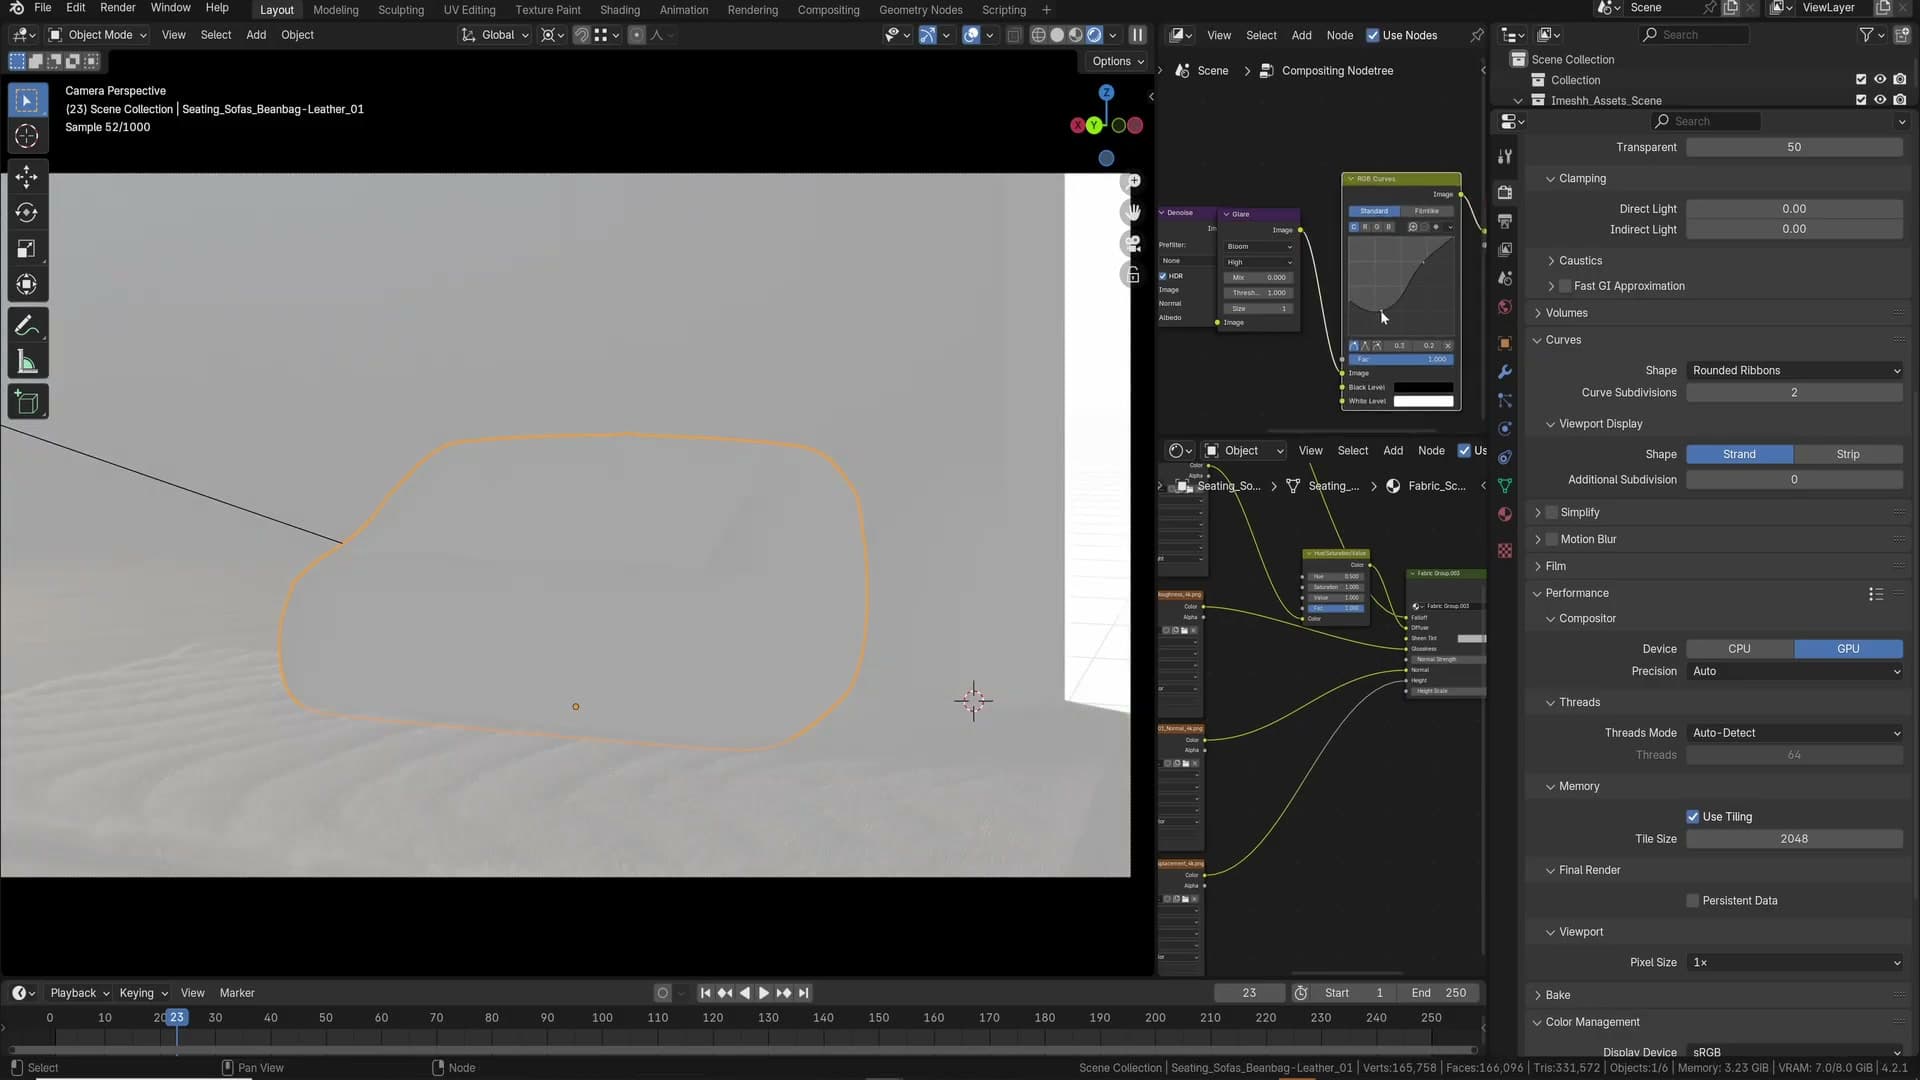Activate the Cursor tool
The image size is (1920, 1080).
[27, 136]
